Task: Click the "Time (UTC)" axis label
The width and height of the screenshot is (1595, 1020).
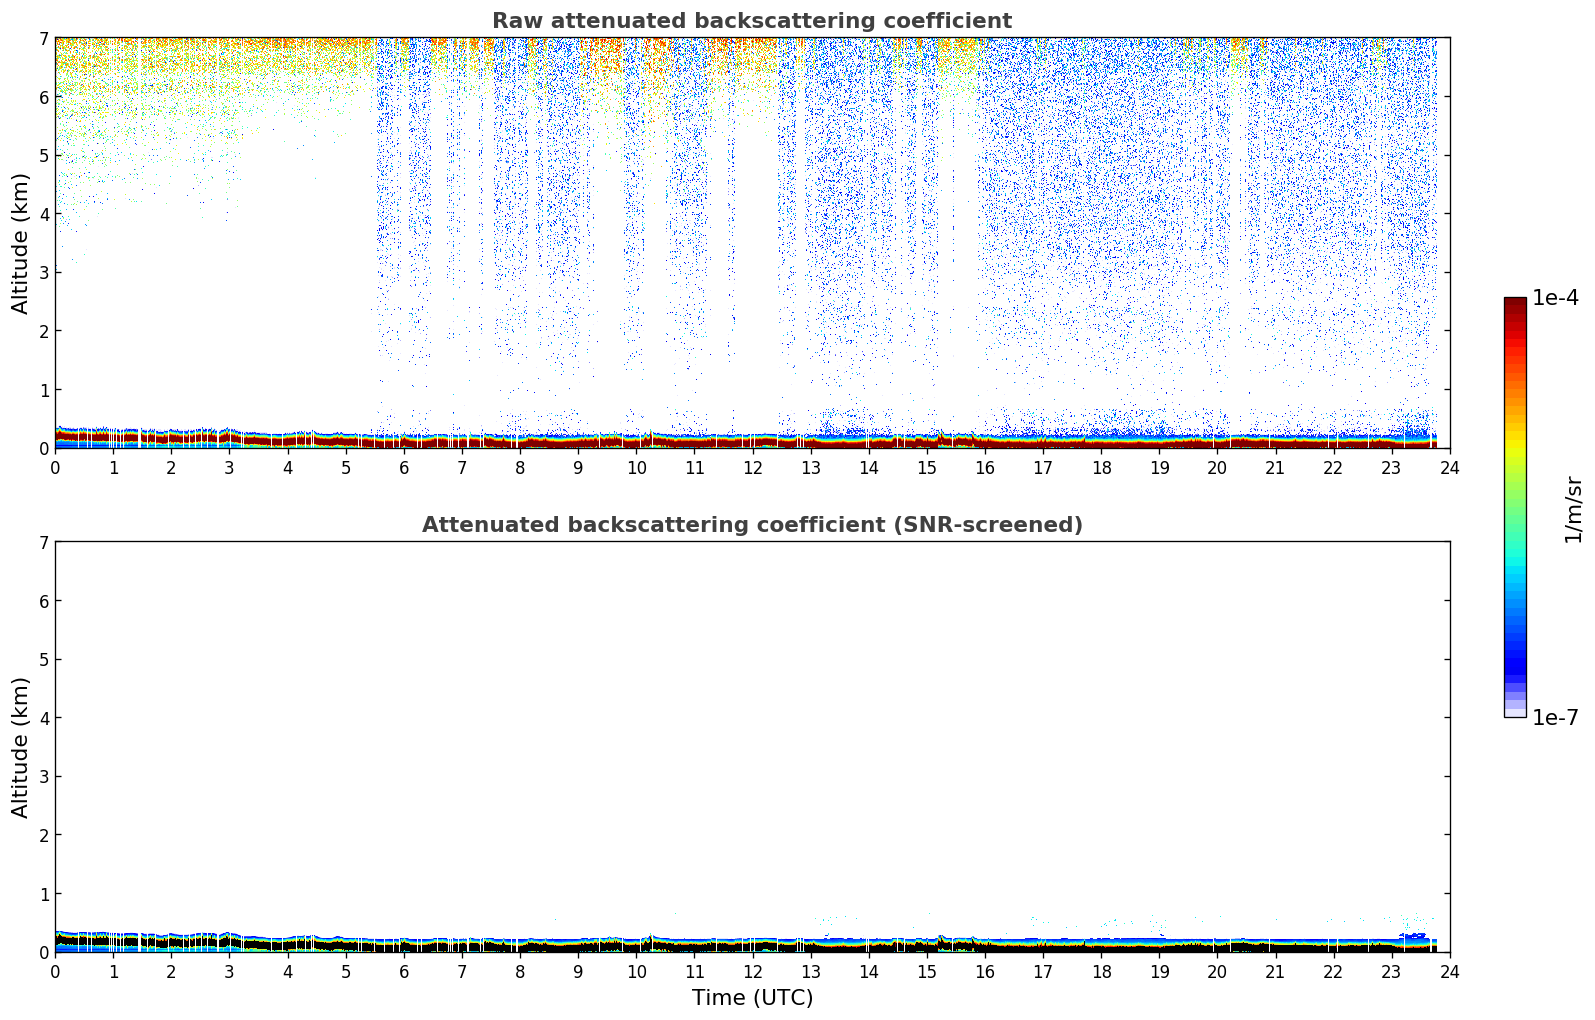Action: (752, 997)
